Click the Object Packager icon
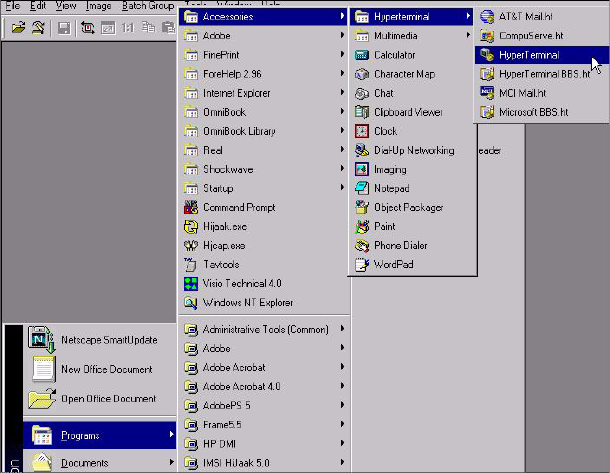Screen dimensions: 610x473 tap(362, 207)
